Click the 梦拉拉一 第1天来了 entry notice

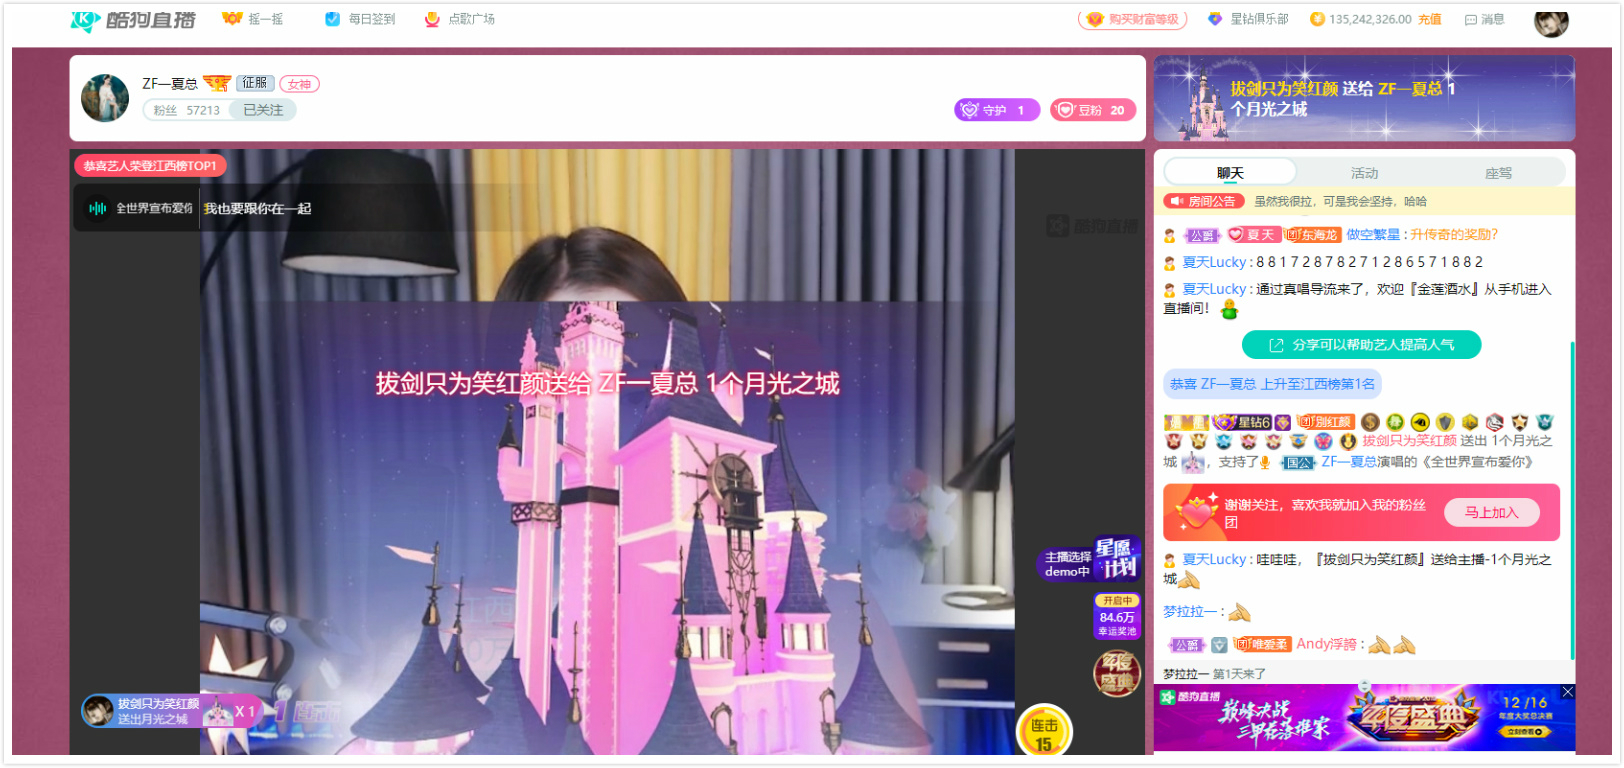[1214, 674]
